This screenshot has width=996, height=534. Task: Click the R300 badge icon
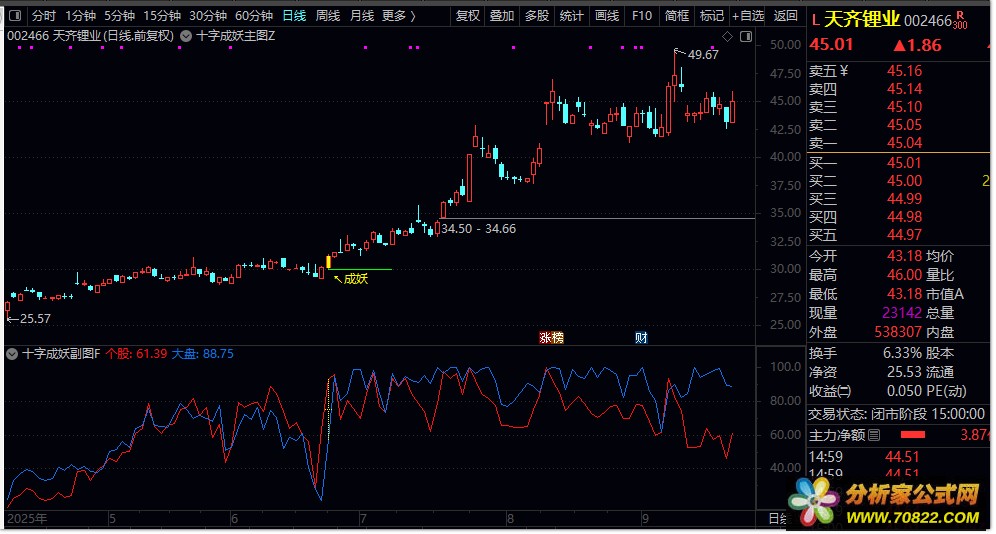(x=960, y=20)
